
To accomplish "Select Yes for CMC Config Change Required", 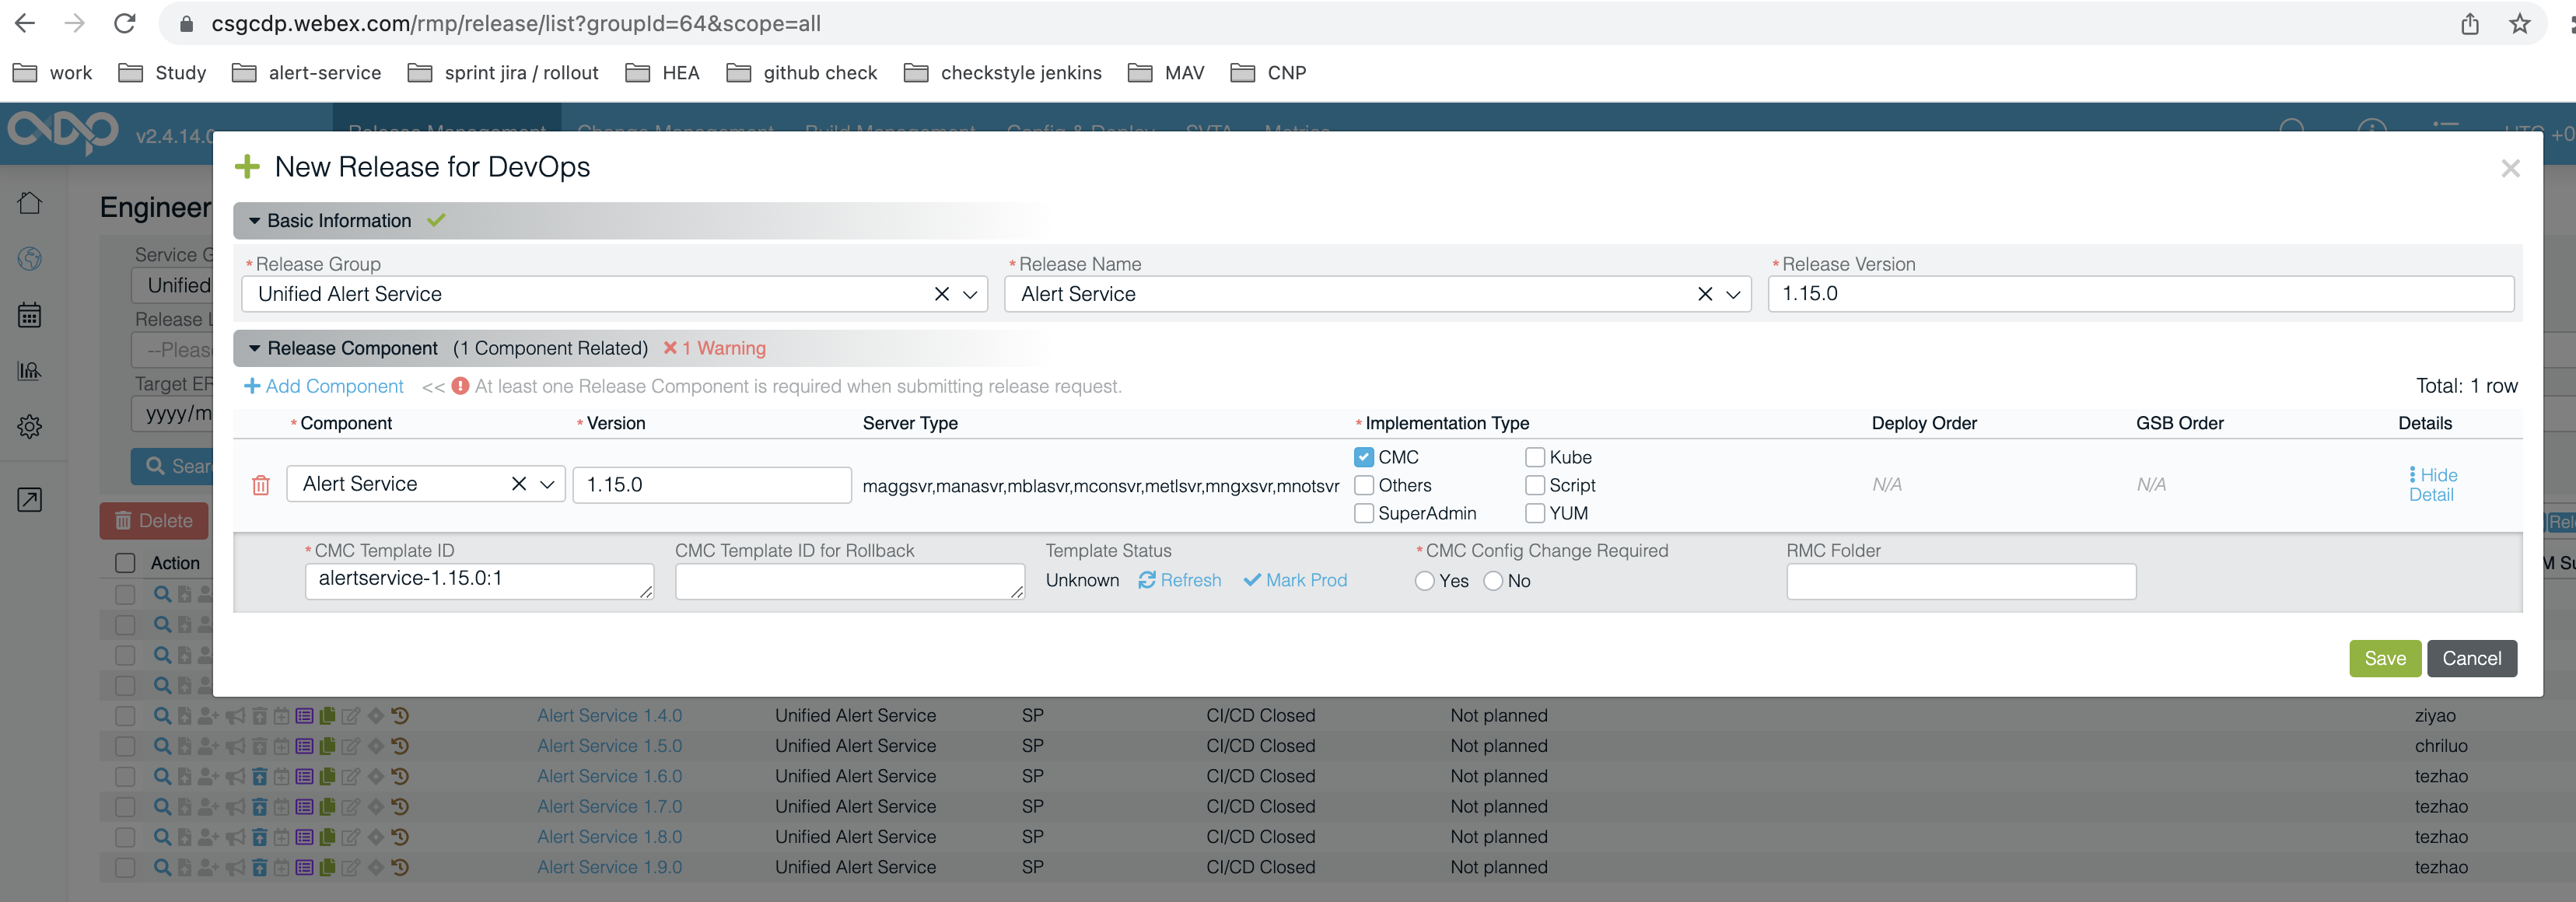I will [x=1425, y=581].
